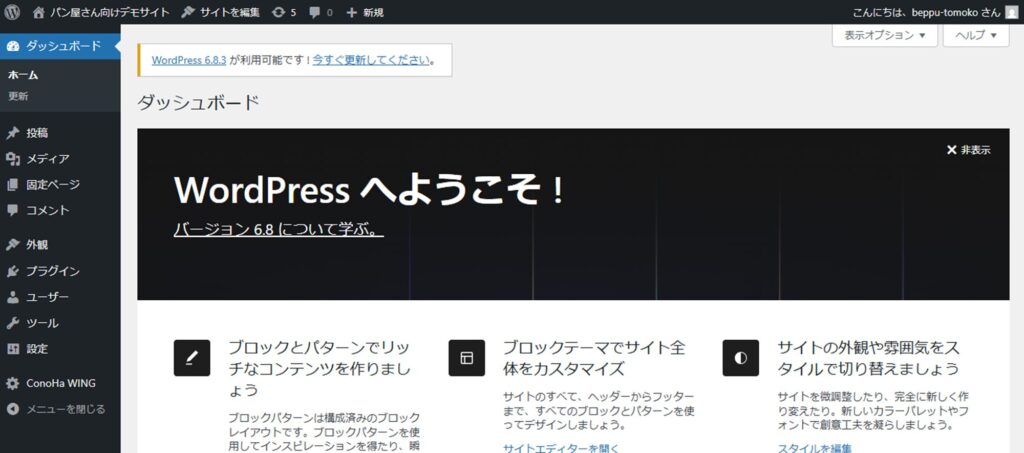Click the heading ブロックとパターンでリッチなコンテンツを作りましょう

[x=320, y=369]
